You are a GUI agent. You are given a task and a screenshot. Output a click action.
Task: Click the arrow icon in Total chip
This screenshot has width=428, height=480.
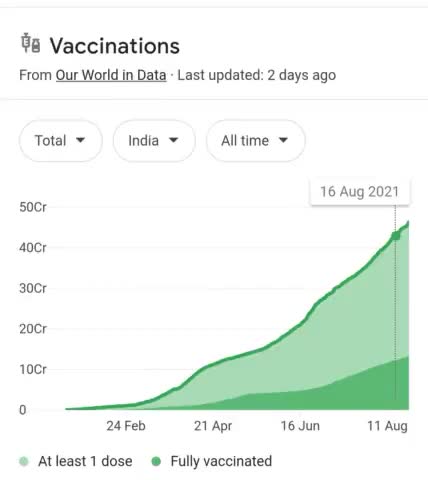tap(80, 140)
